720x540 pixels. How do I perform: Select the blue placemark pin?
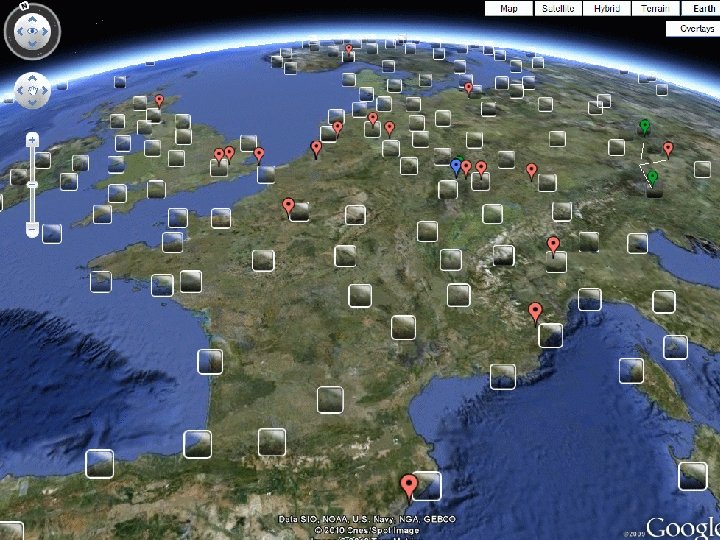pos(456,168)
